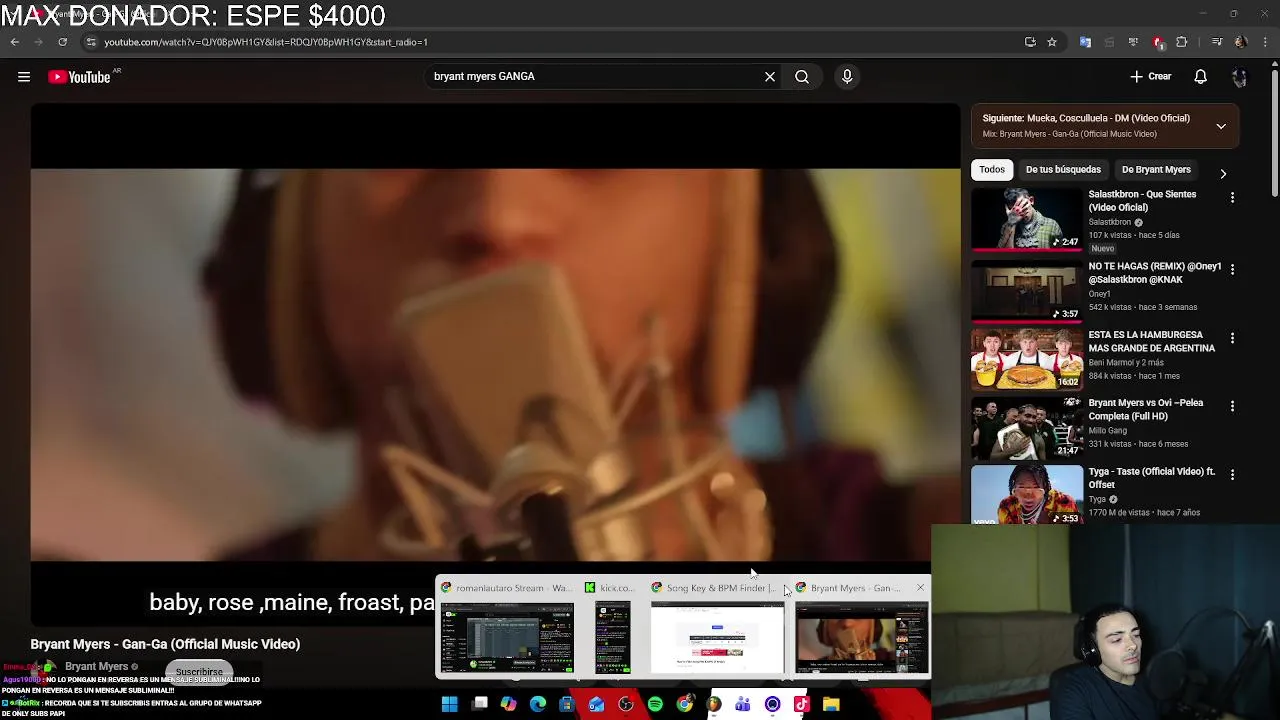The height and width of the screenshot is (720, 1280).
Task: Switch to romanlautaro Stream window preview
Action: coord(507,628)
